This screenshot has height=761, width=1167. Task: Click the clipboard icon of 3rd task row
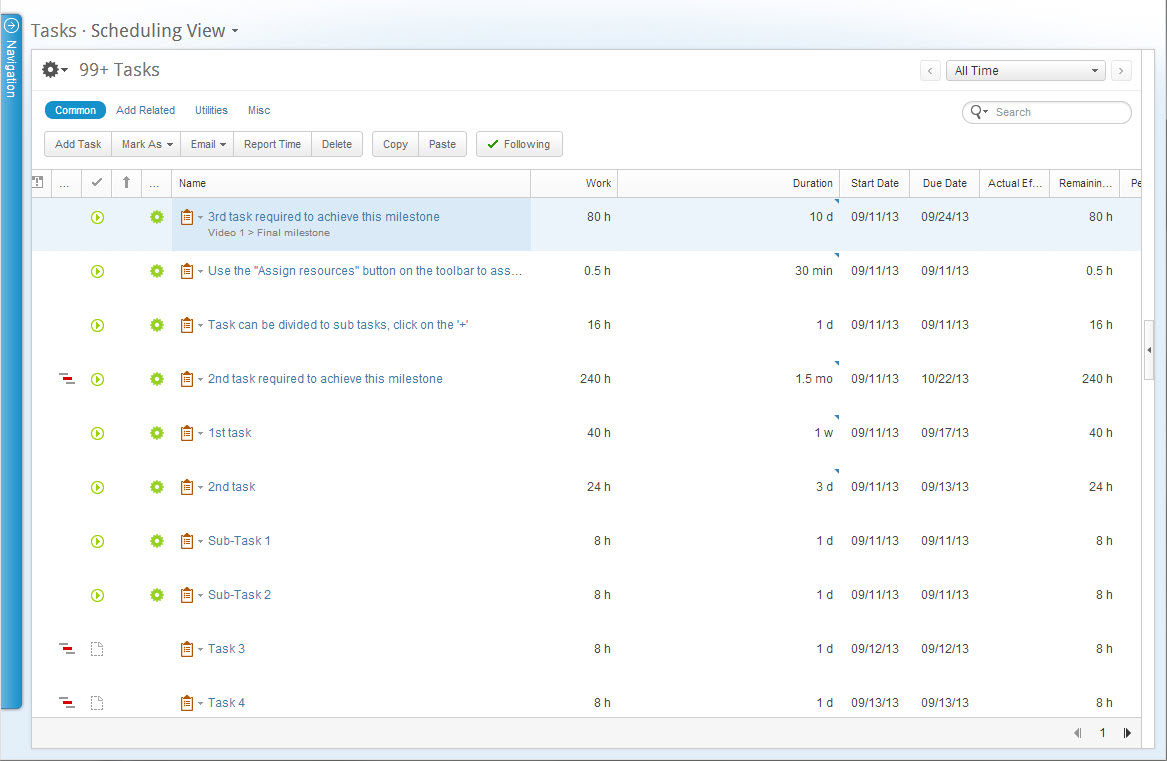187,217
